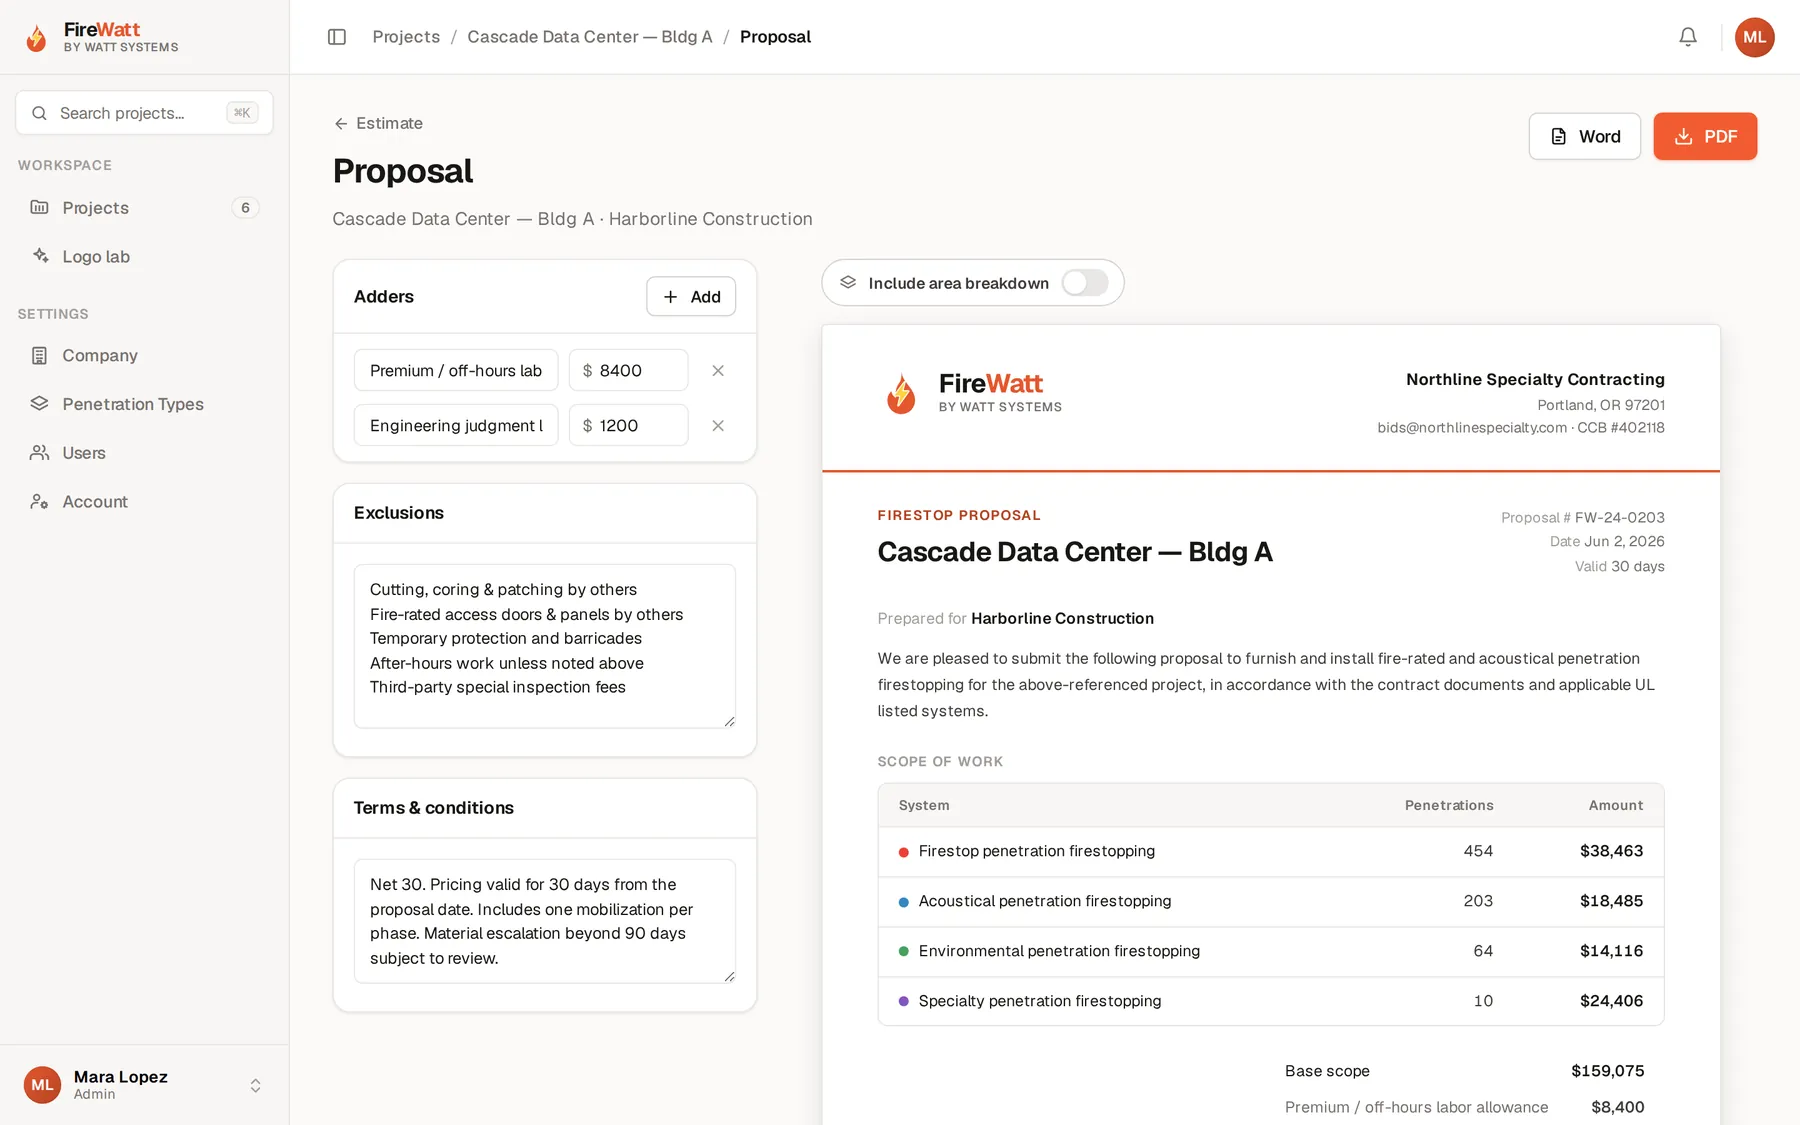This screenshot has width=1800, height=1125.
Task: Open Projects in the sidebar
Action: click(x=144, y=208)
